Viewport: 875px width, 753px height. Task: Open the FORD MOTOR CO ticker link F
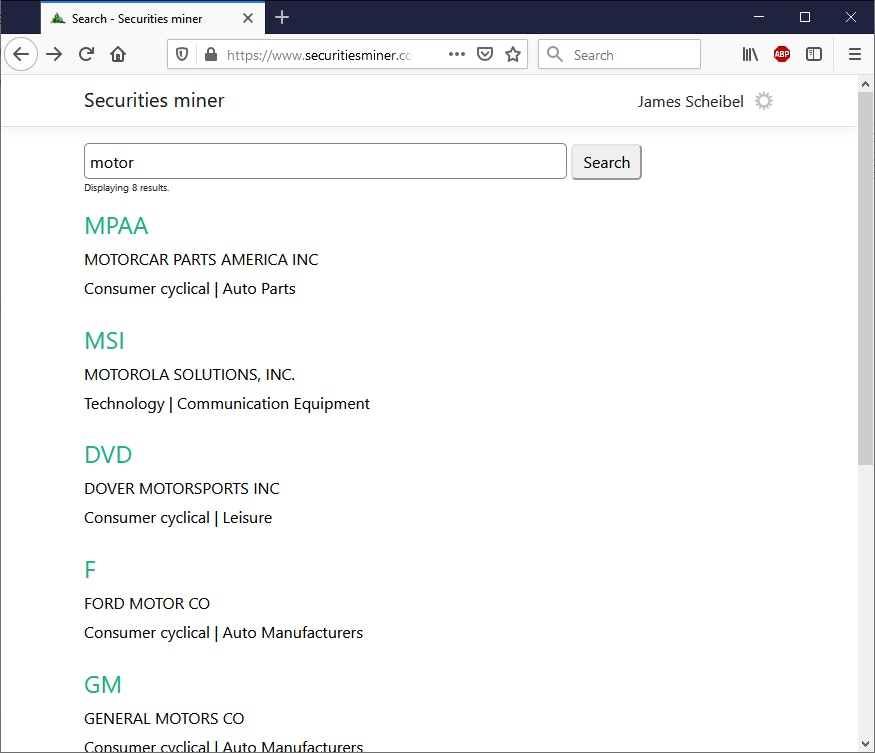coord(89,569)
